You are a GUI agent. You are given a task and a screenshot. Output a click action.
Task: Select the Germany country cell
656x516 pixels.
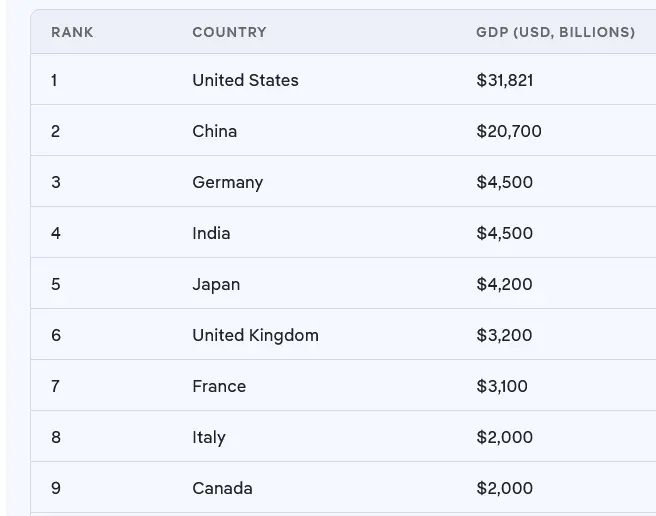point(227,182)
